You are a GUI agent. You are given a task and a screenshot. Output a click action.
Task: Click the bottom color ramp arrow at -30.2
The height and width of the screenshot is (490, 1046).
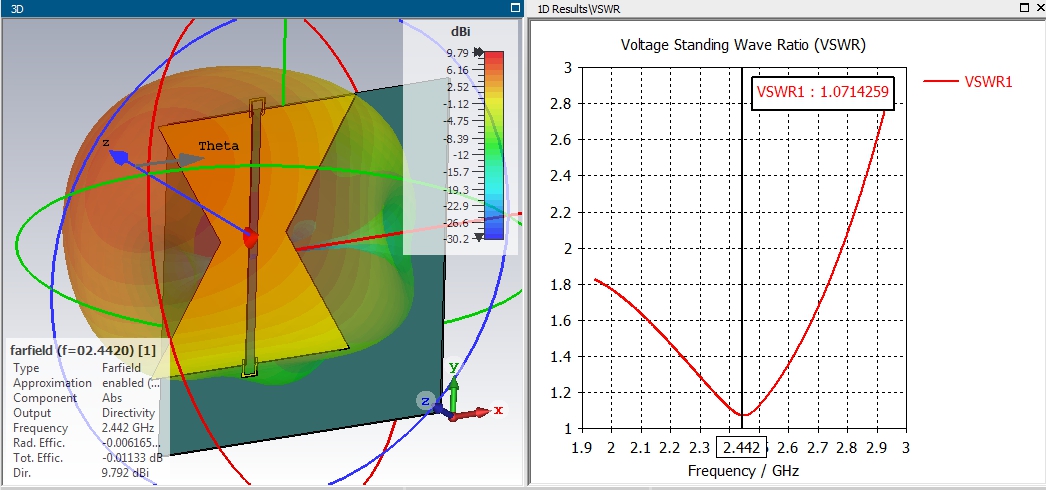(478, 238)
